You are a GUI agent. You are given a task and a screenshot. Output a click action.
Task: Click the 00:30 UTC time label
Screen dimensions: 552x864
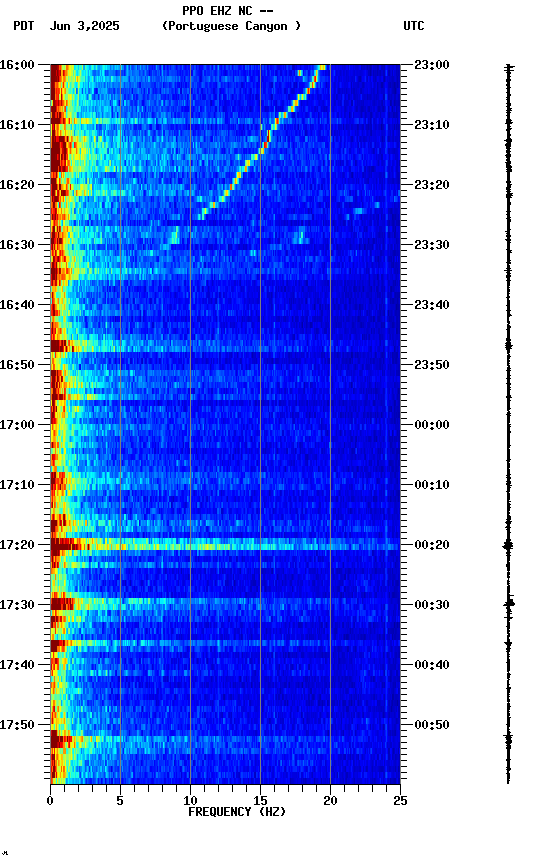pyautogui.click(x=432, y=605)
